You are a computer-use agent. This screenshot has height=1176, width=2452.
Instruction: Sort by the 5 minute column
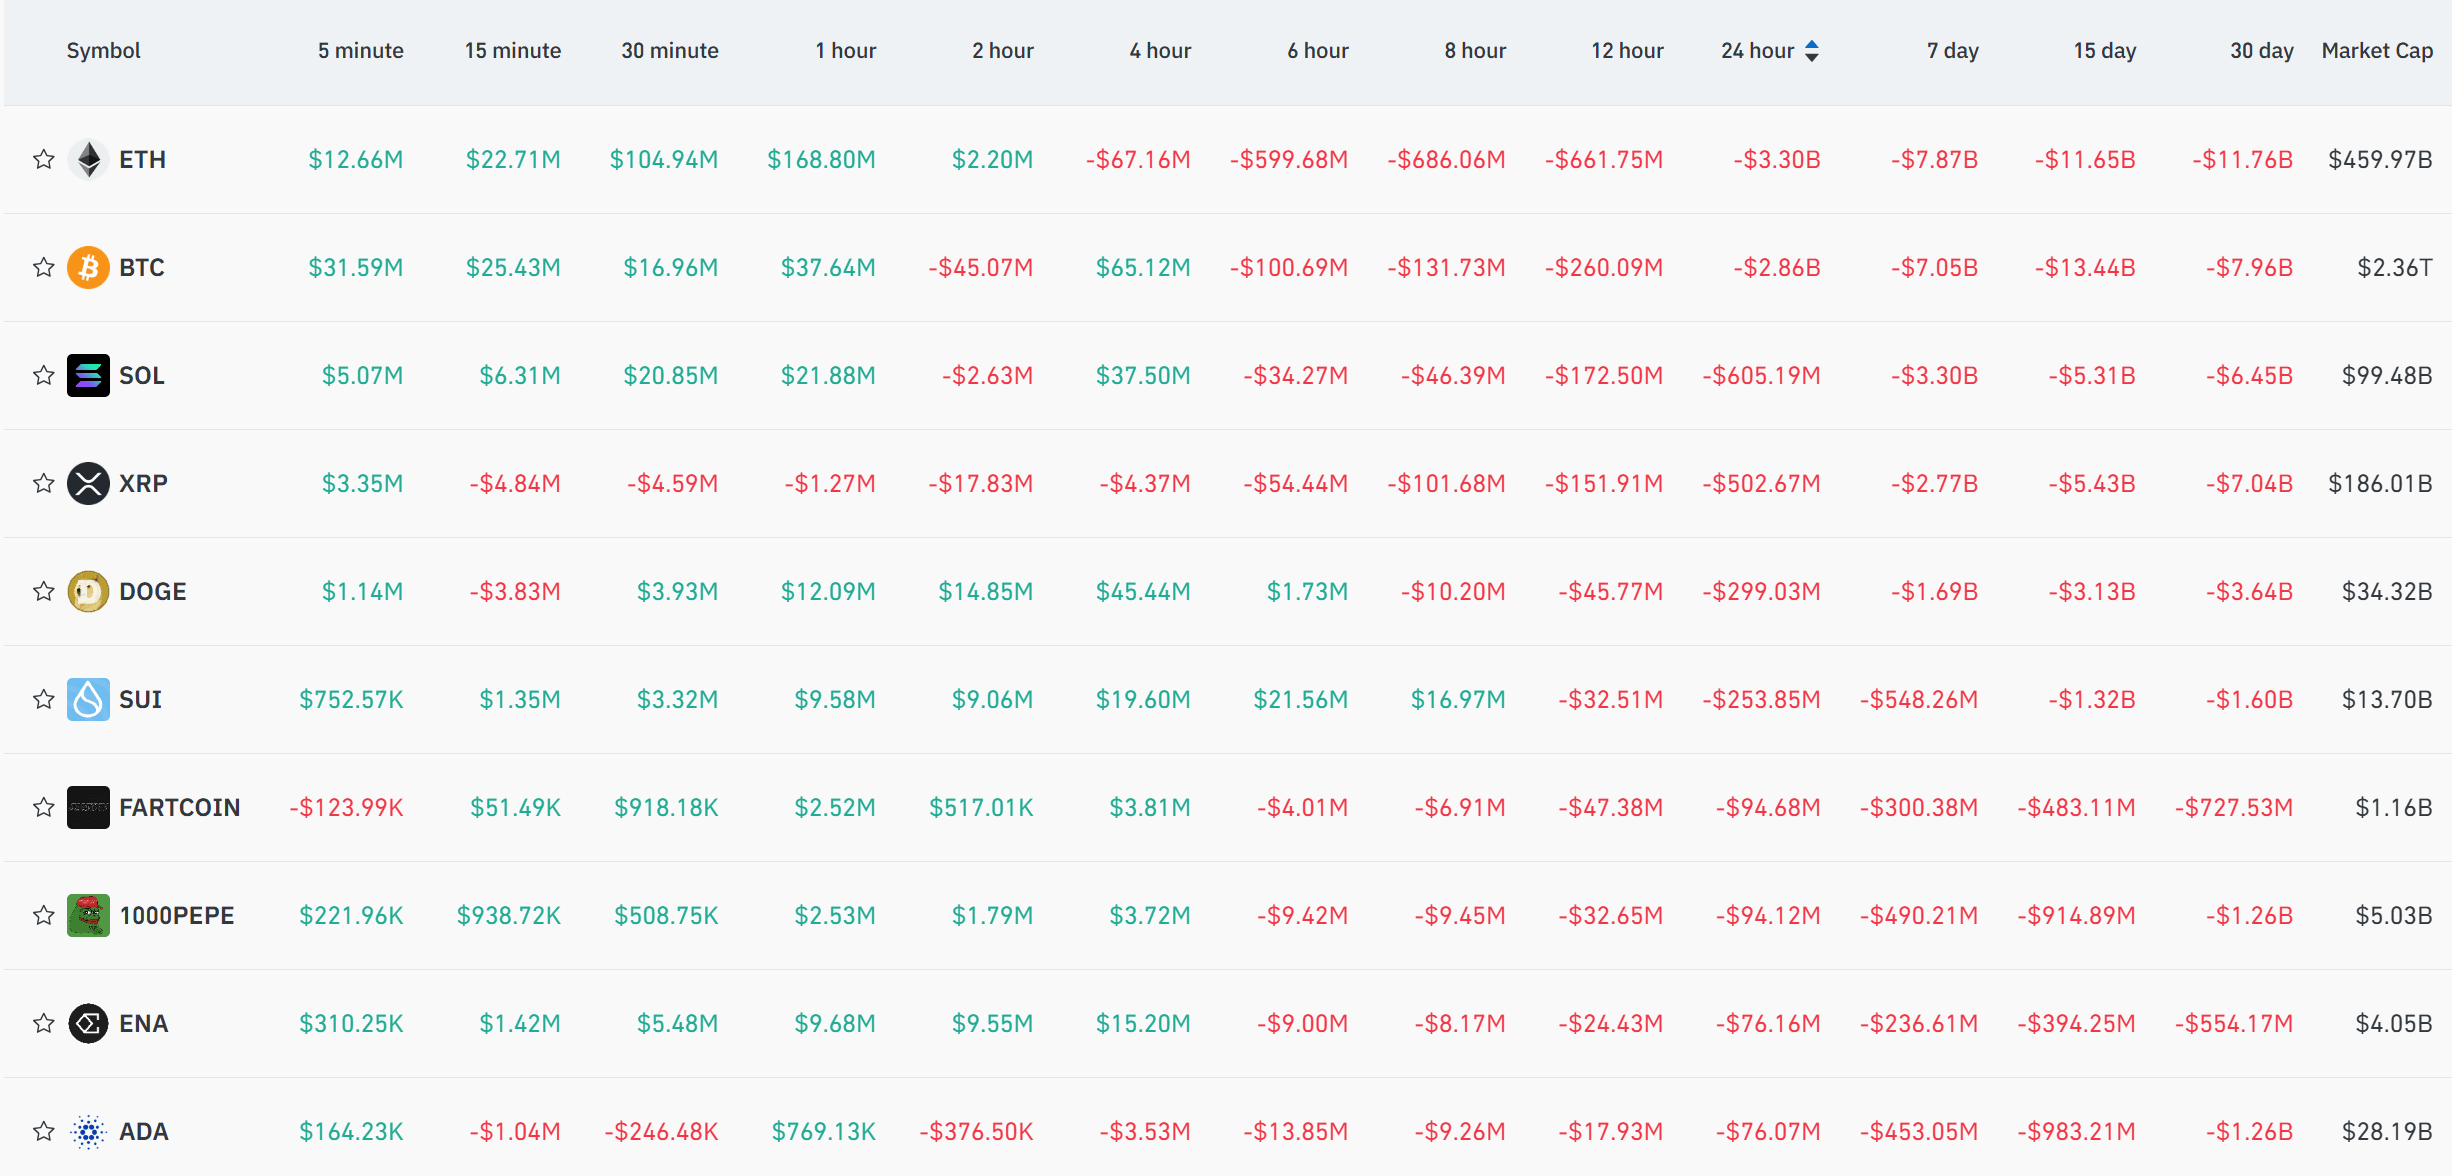(360, 51)
